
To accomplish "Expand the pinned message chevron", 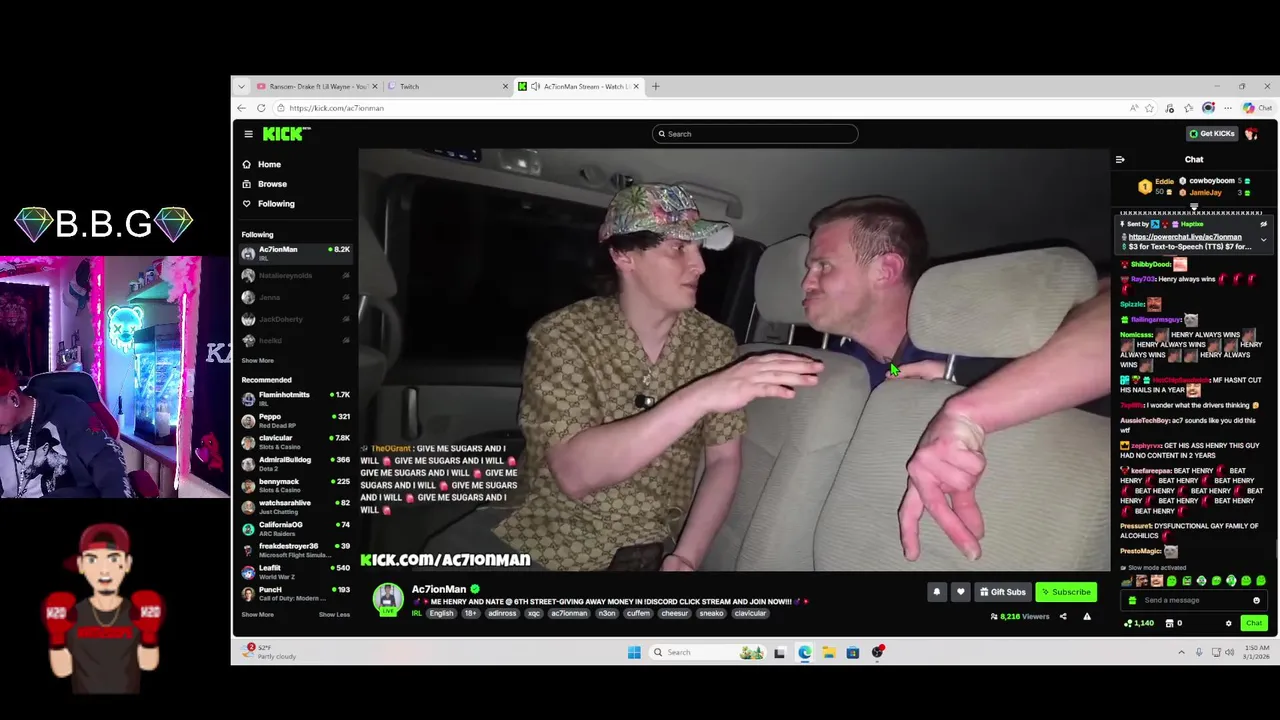I will tap(1263, 240).
